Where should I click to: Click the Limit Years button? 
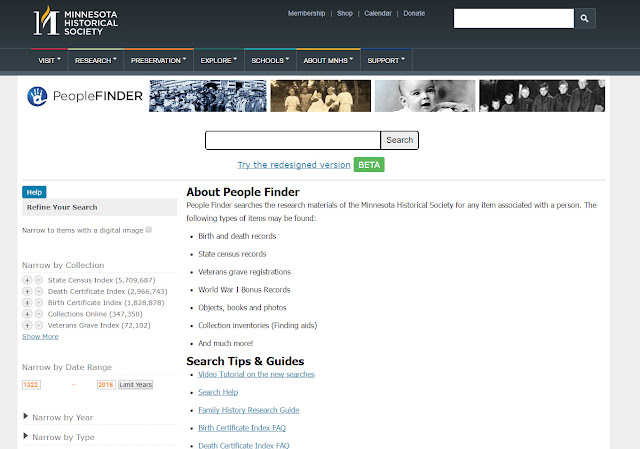click(x=136, y=385)
